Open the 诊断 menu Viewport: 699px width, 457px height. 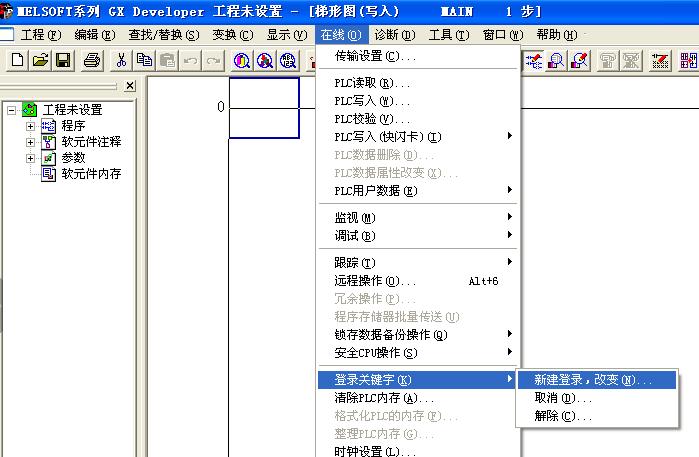394,34
